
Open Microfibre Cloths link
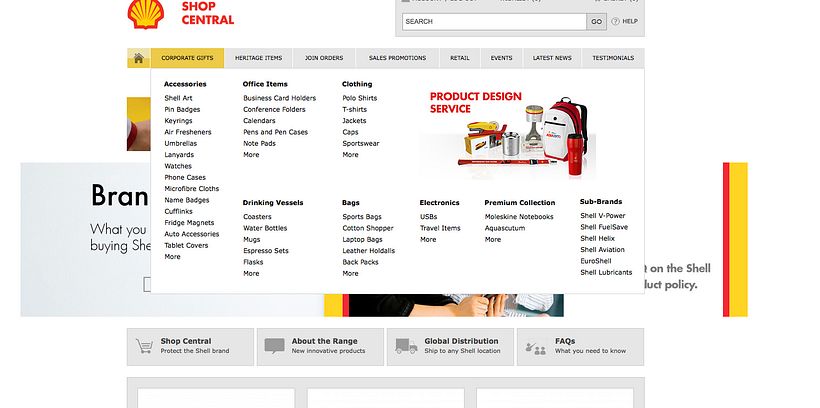click(x=191, y=189)
